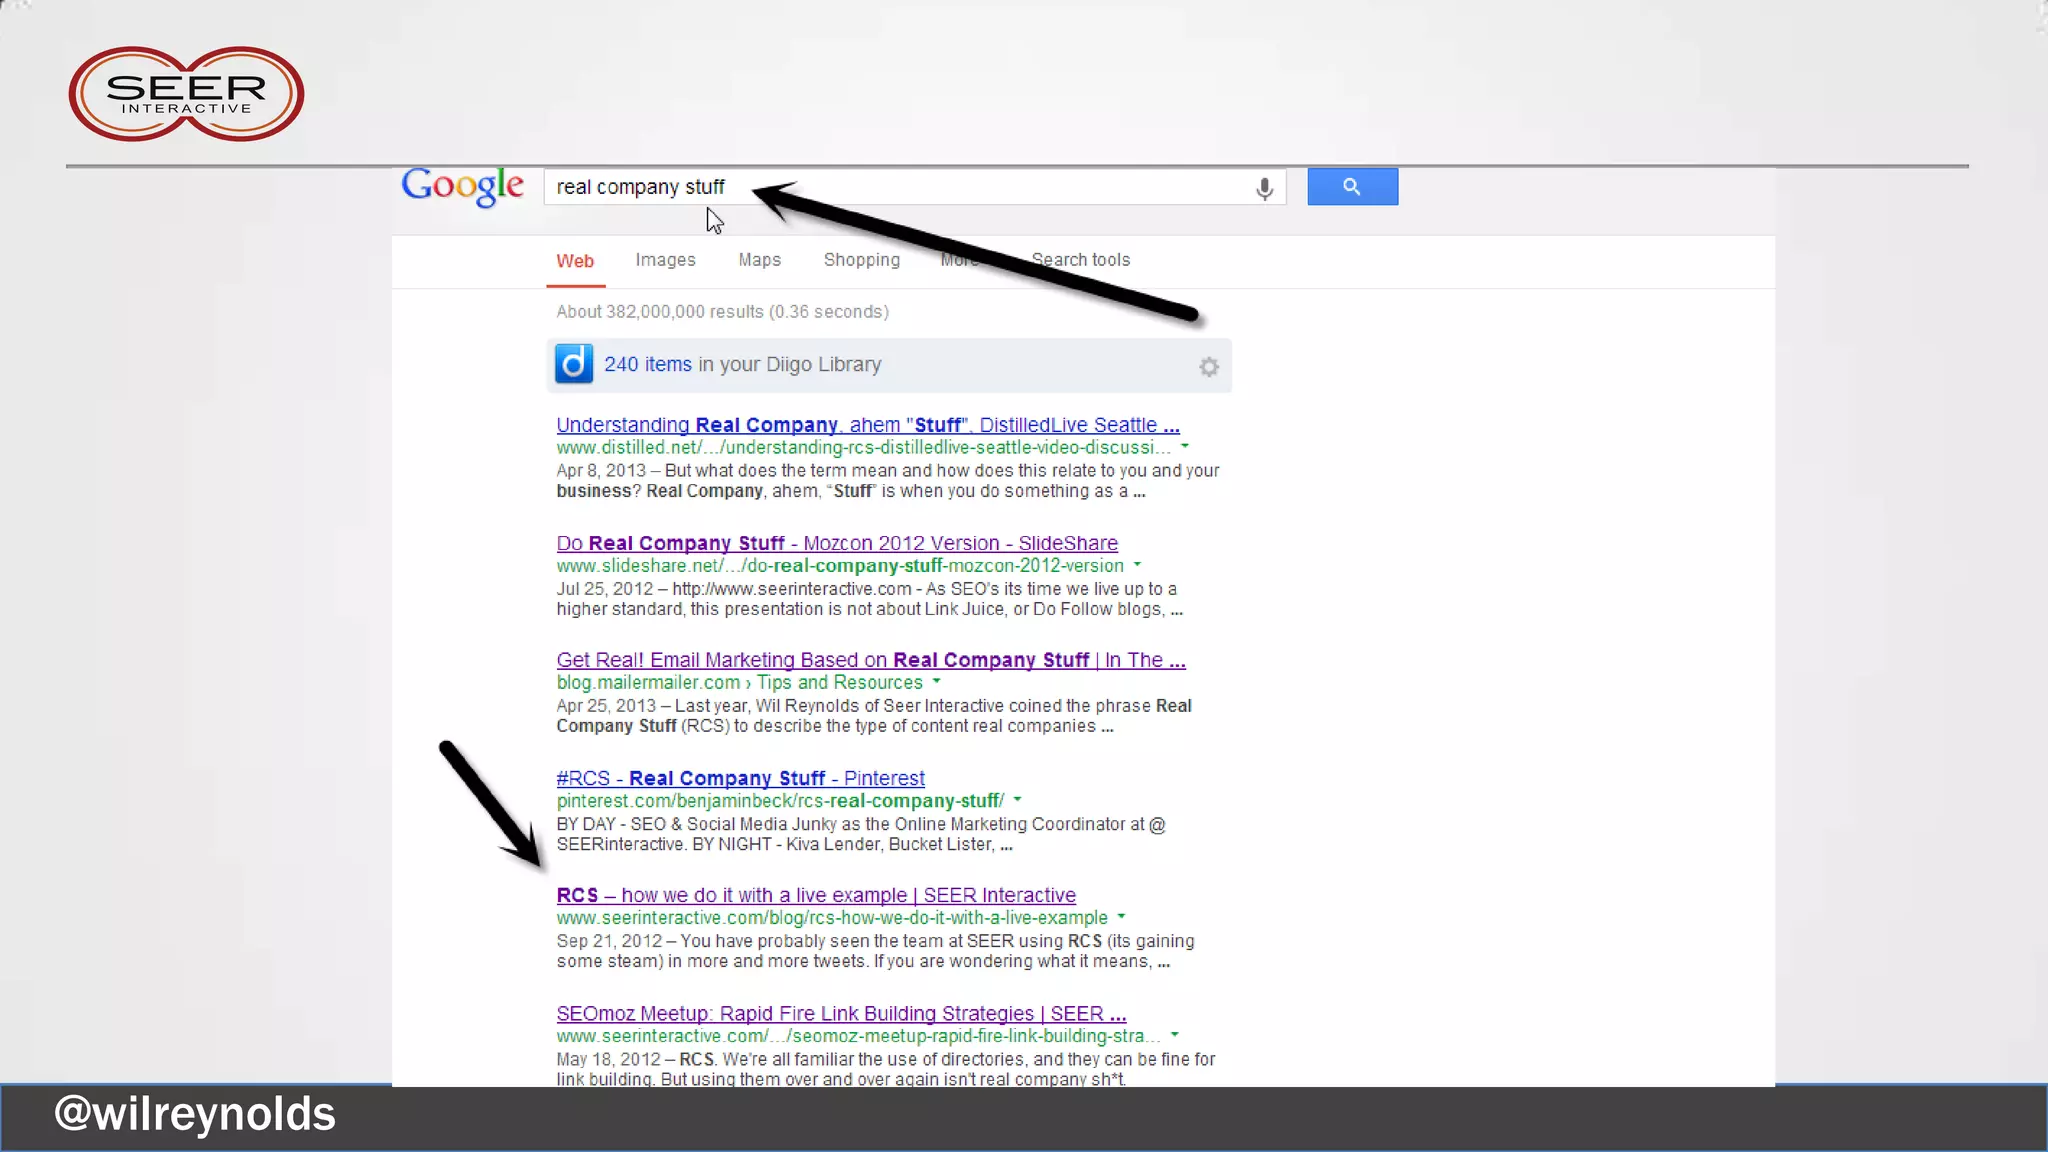Open the Diigo library settings gear
Screen dimensions: 2048x1152
point(1209,367)
